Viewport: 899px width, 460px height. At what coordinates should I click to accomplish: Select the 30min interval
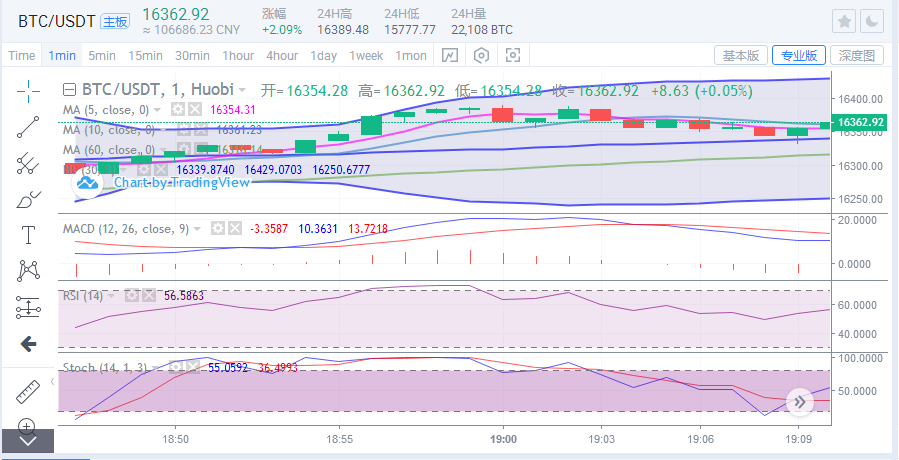coord(192,56)
